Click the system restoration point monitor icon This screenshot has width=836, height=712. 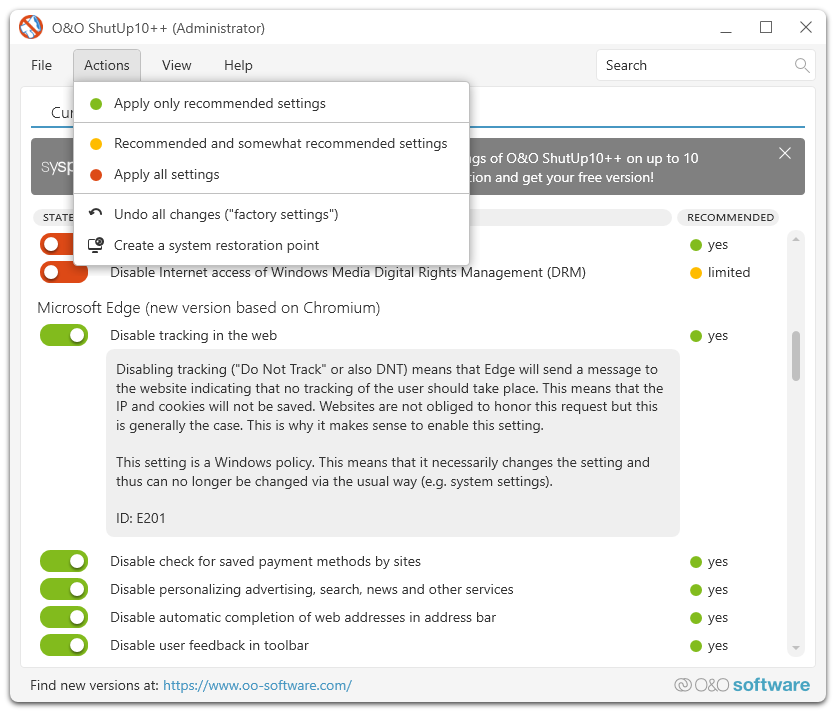point(96,245)
